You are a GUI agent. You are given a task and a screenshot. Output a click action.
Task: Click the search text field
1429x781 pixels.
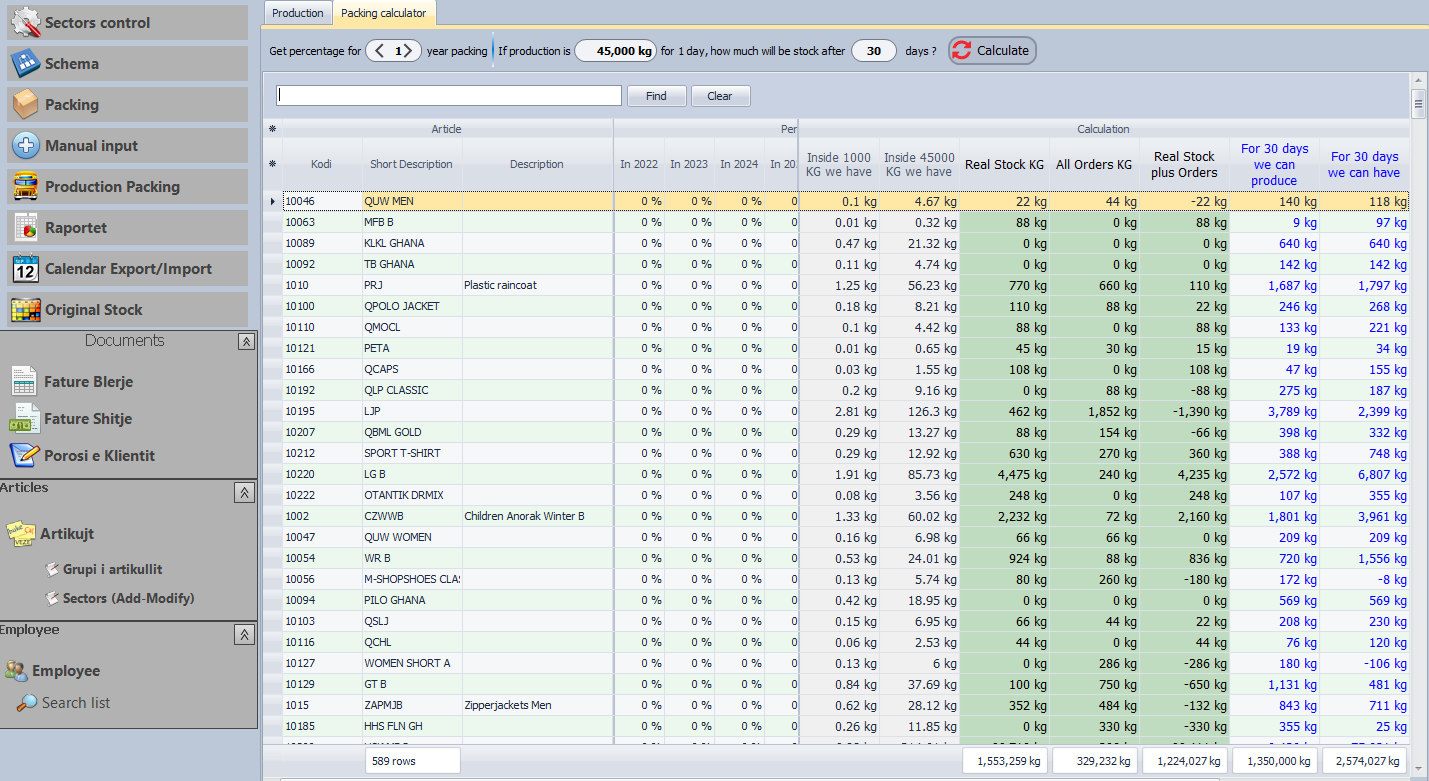(449, 96)
